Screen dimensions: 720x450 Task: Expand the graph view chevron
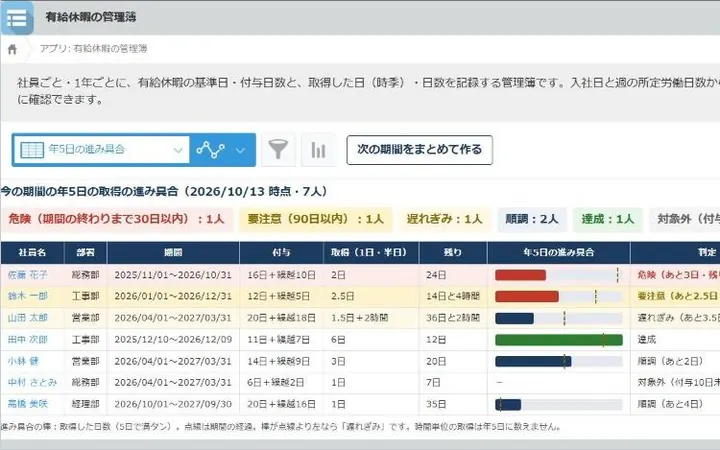[240, 150]
